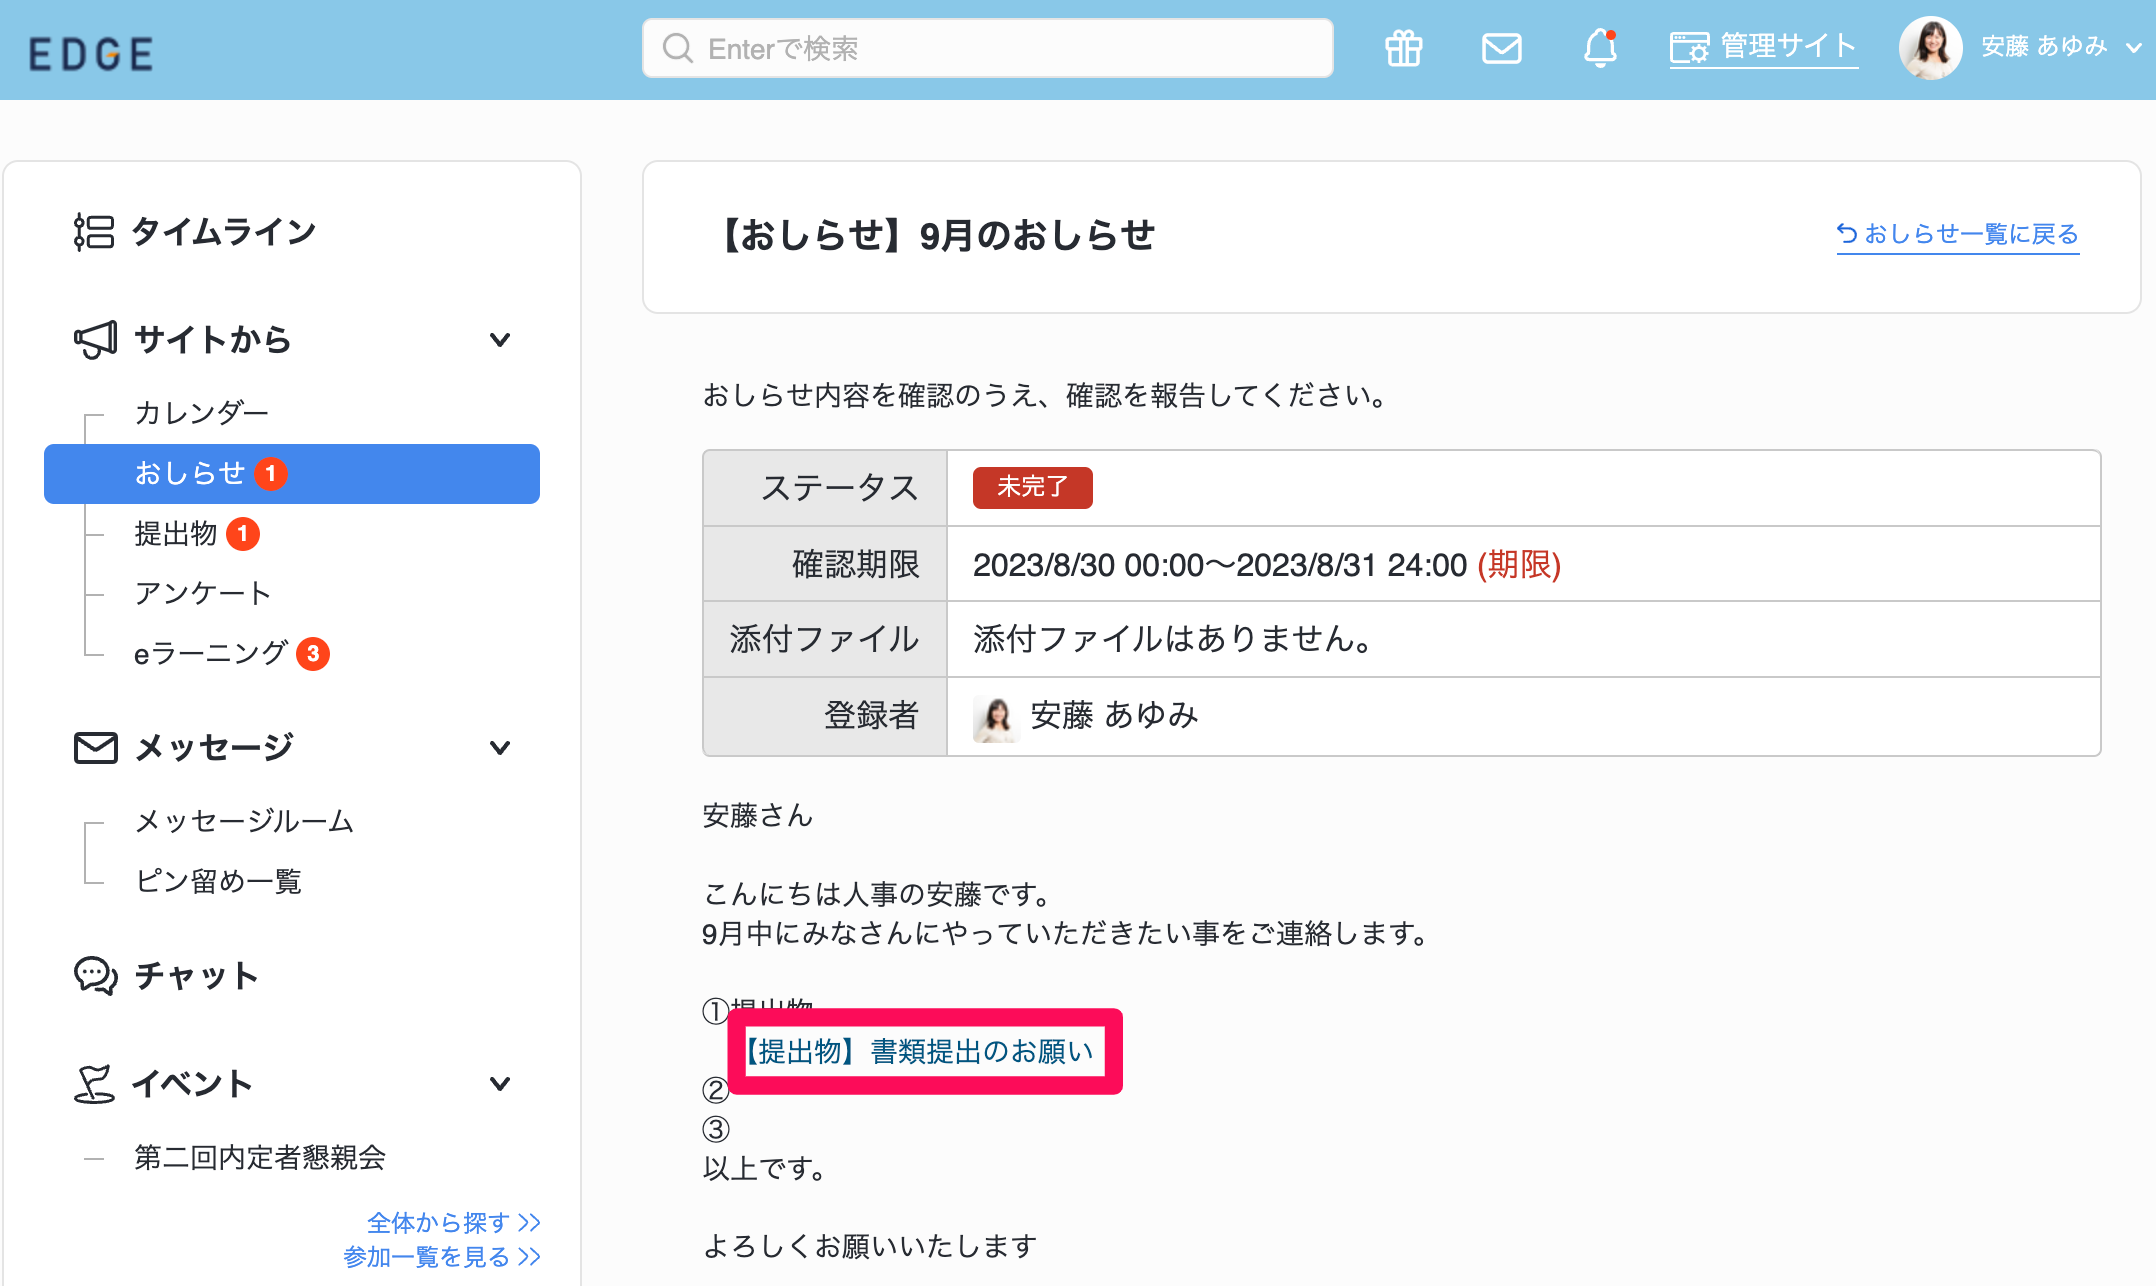The image size is (2156, 1286).
Task: Select おしらせ in the sidebar
Action: [x=292, y=474]
